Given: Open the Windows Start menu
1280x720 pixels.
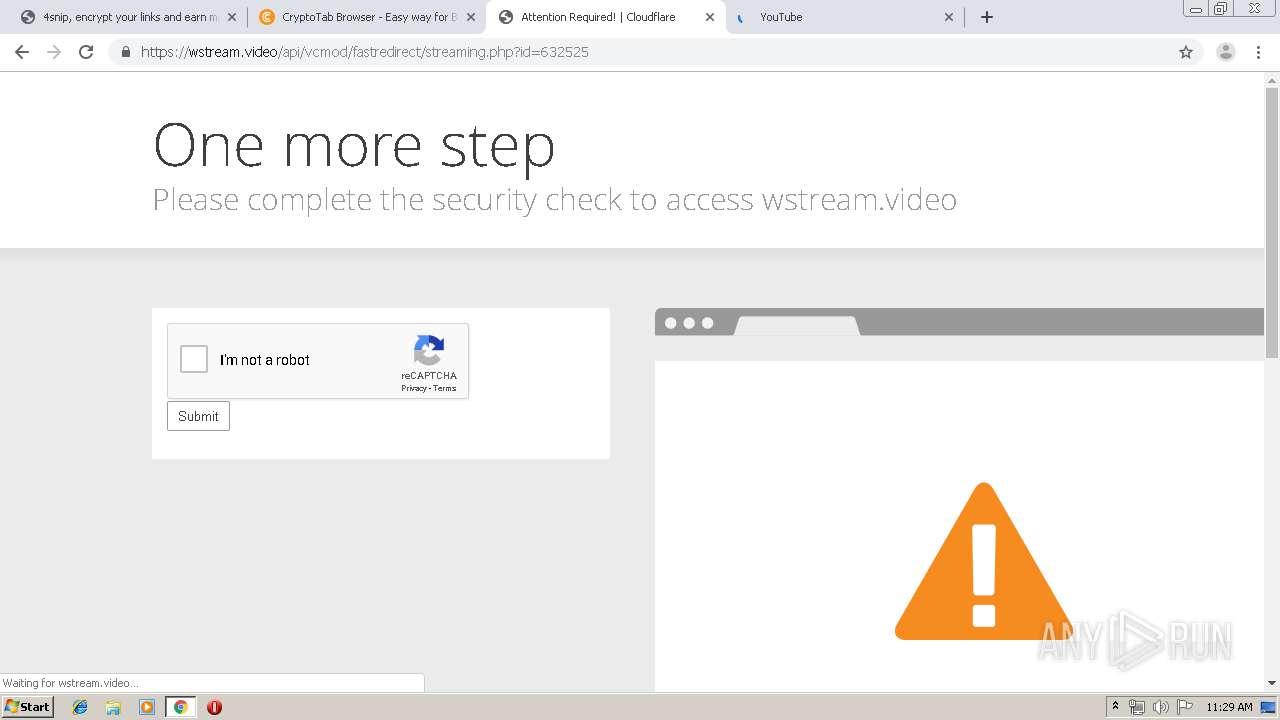Looking at the screenshot, I should [27, 707].
